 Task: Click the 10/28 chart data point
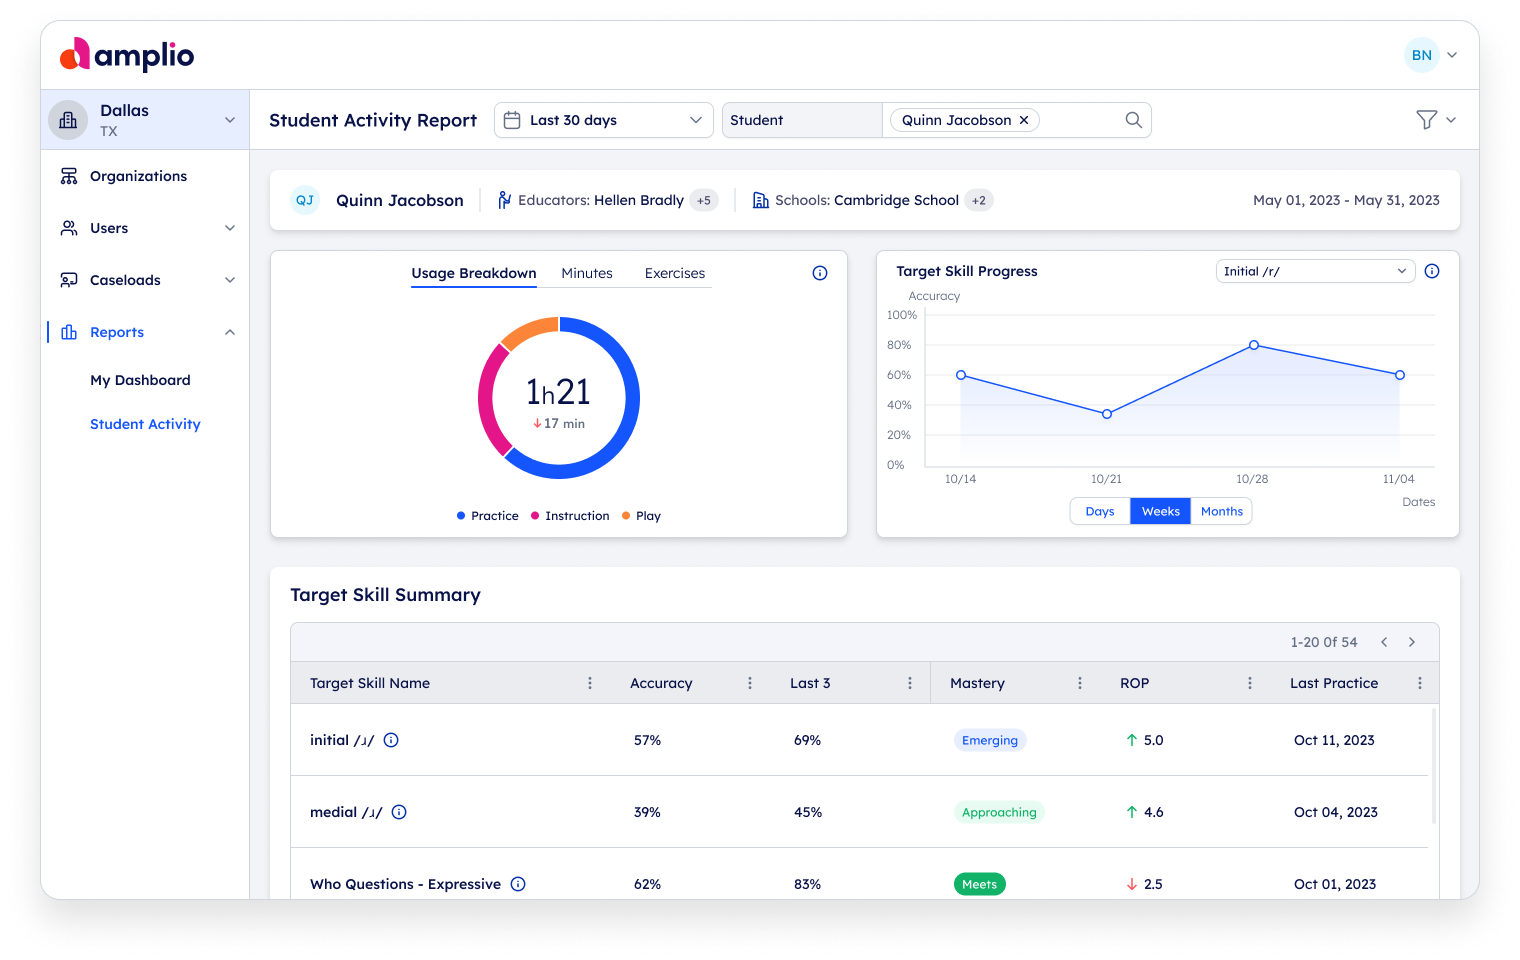point(1254,345)
